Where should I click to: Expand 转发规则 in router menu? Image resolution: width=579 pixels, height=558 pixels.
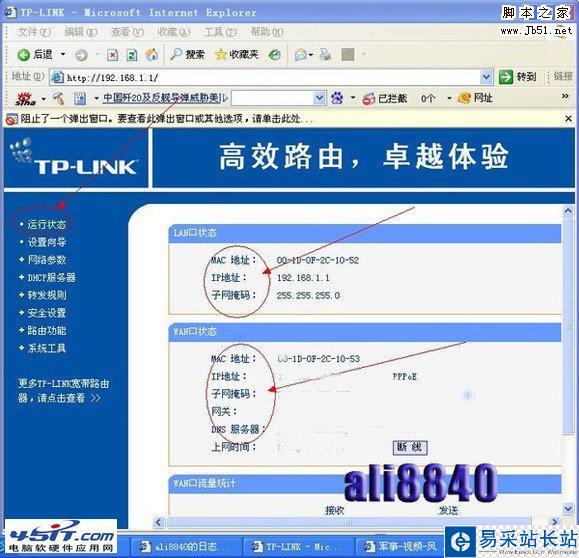(x=47, y=295)
